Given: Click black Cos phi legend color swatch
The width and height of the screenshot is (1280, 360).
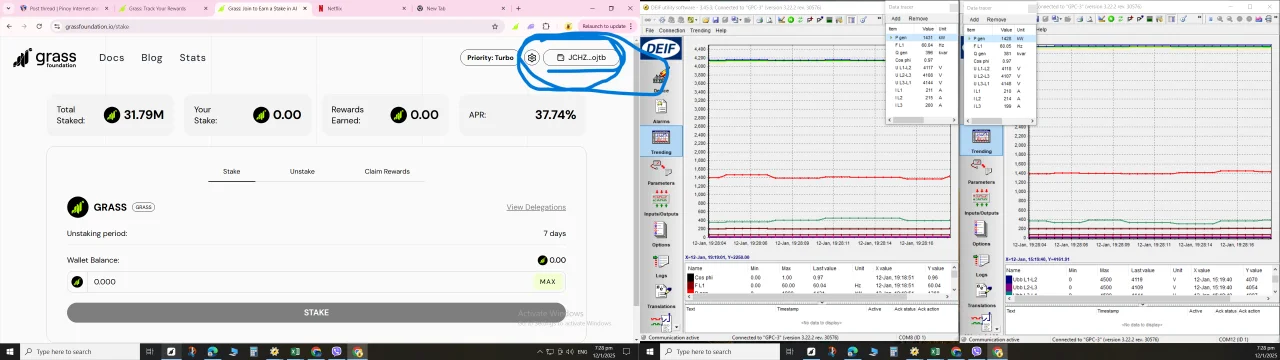Looking at the screenshot, I should tap(690, 278).
